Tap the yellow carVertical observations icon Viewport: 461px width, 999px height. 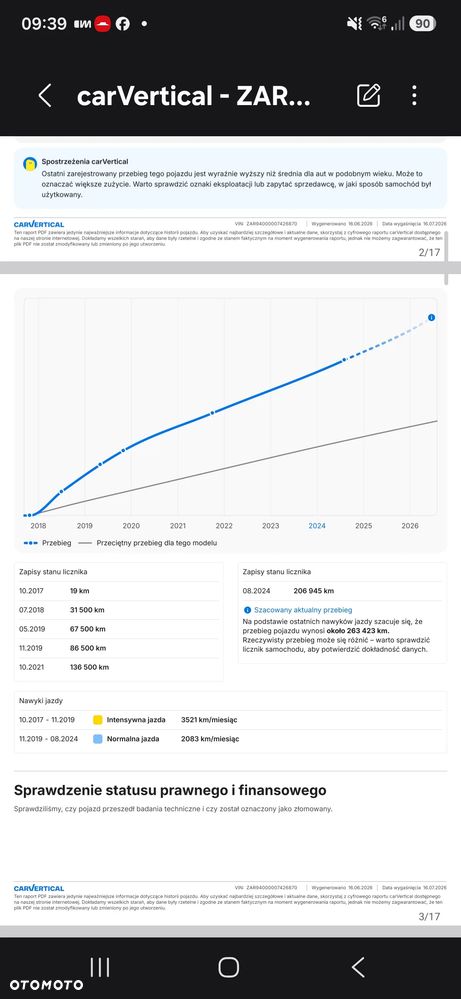tap(29, 164)
